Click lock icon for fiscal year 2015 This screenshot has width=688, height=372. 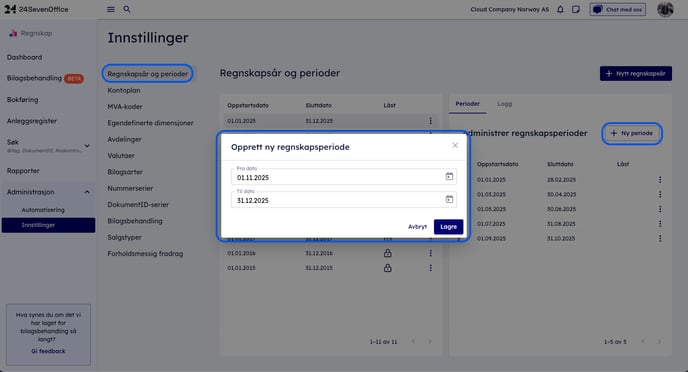[x=387, y=268]
